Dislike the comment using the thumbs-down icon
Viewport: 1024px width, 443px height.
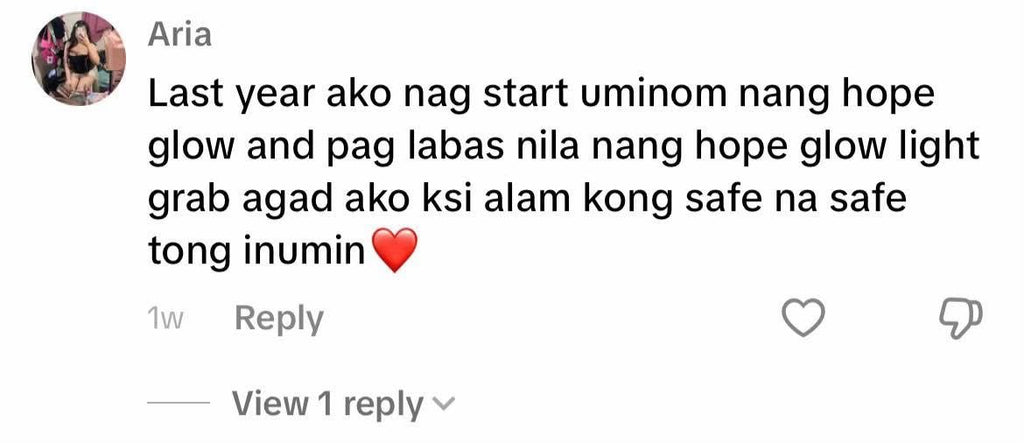click(960, 319)
